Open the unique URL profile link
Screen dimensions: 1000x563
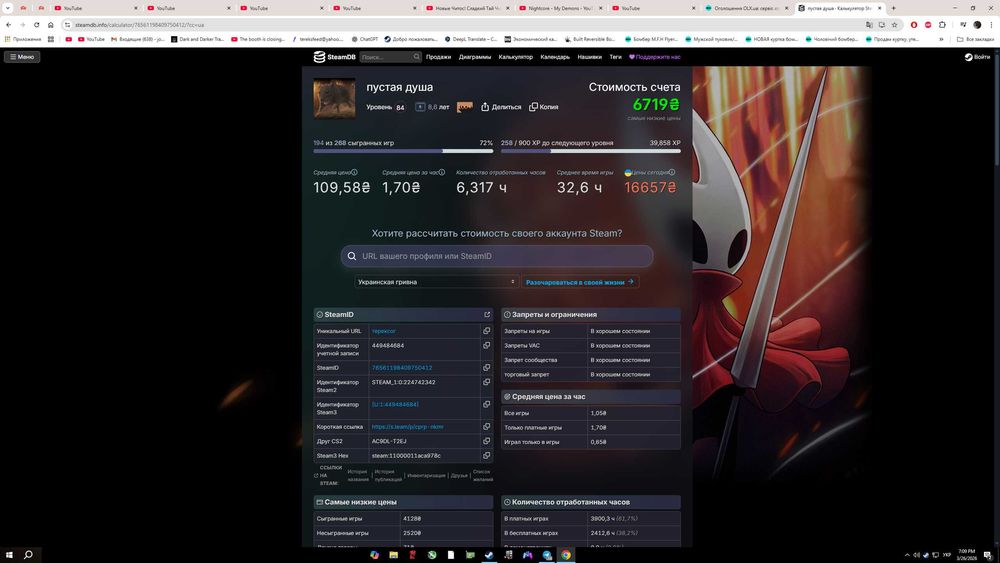(x=383, y=331)
